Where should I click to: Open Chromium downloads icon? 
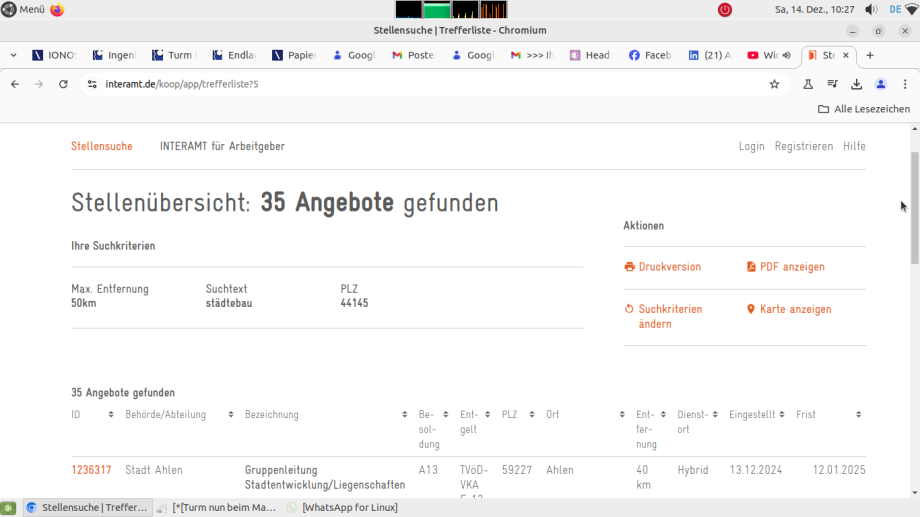tap(856, 84)
